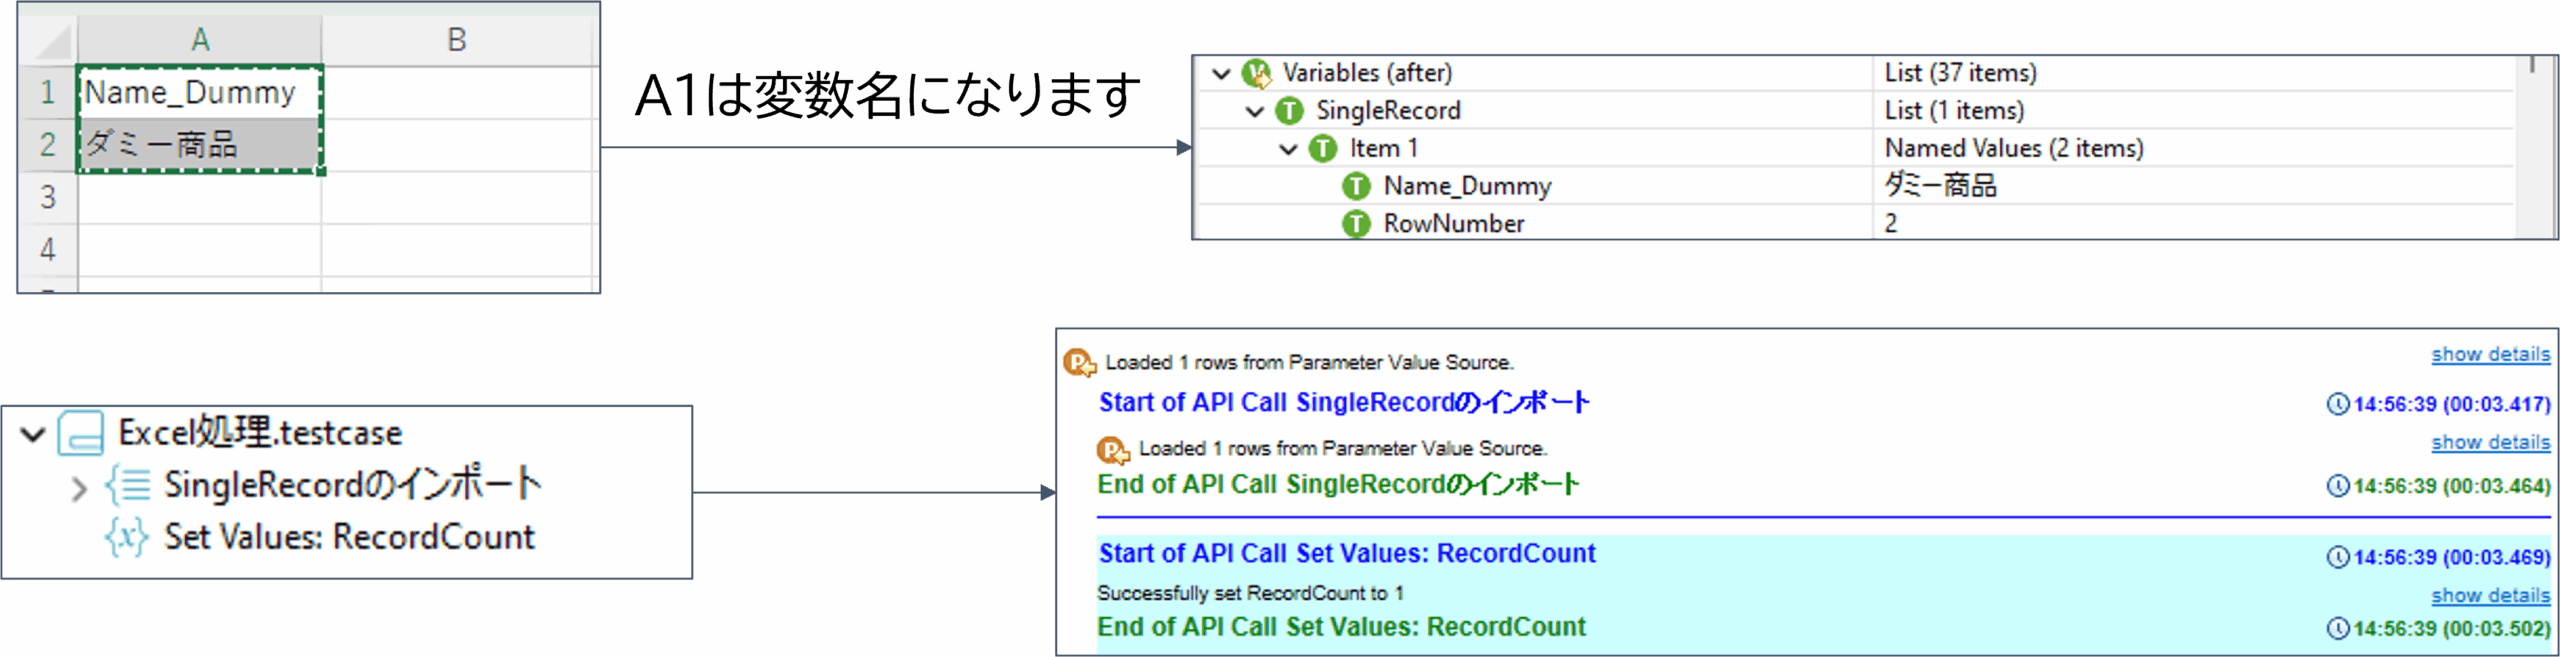
Task: Open show details for RecordCount set message
Action: pos(2490,595)
